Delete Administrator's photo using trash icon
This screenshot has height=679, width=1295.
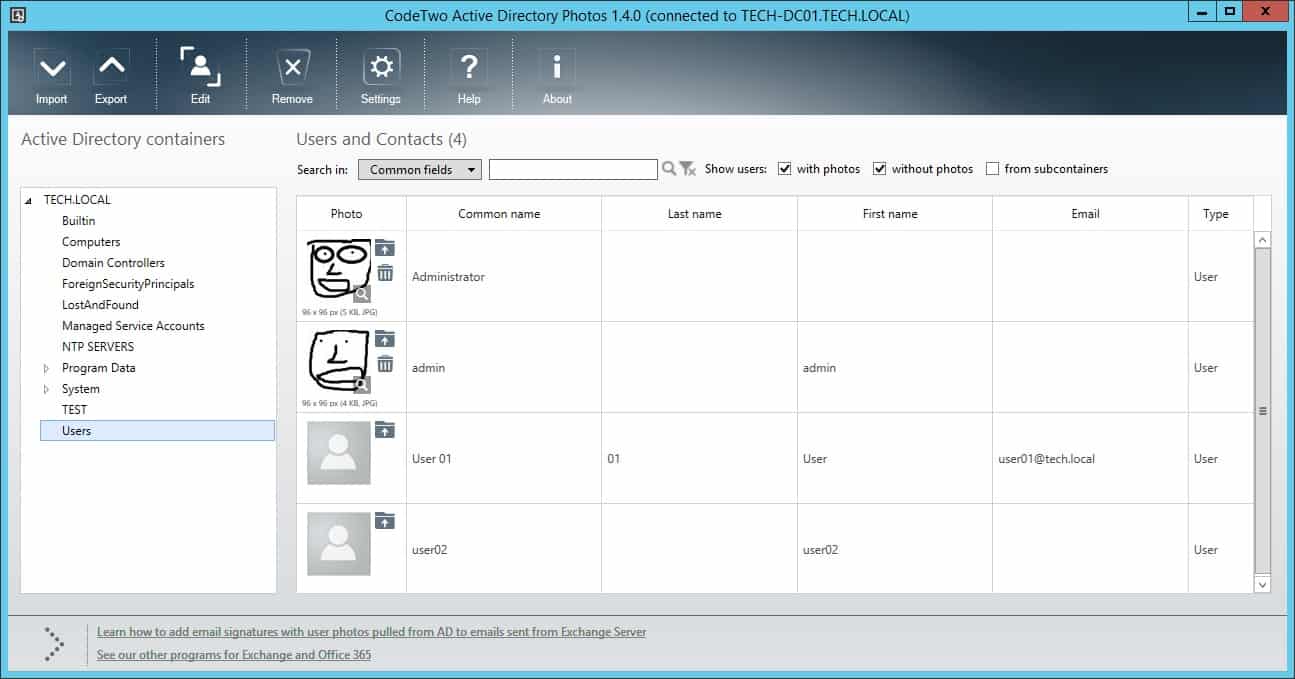tap(385, 273)
